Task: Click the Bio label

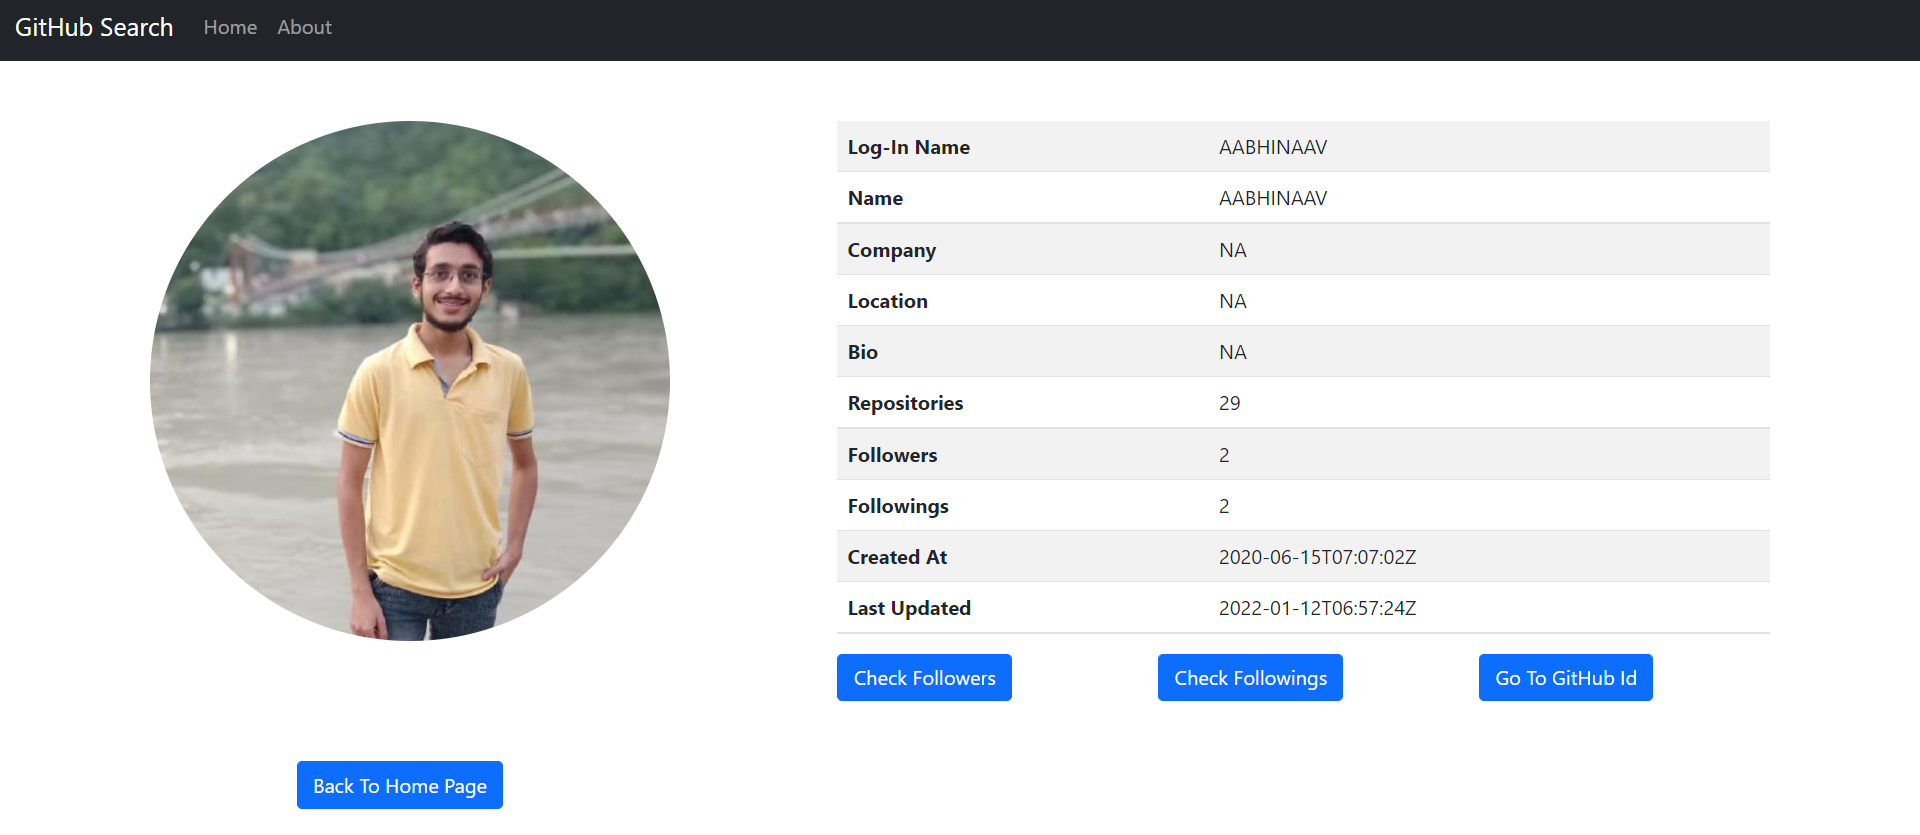Action: pyautogui.click(x=863, y=352)
